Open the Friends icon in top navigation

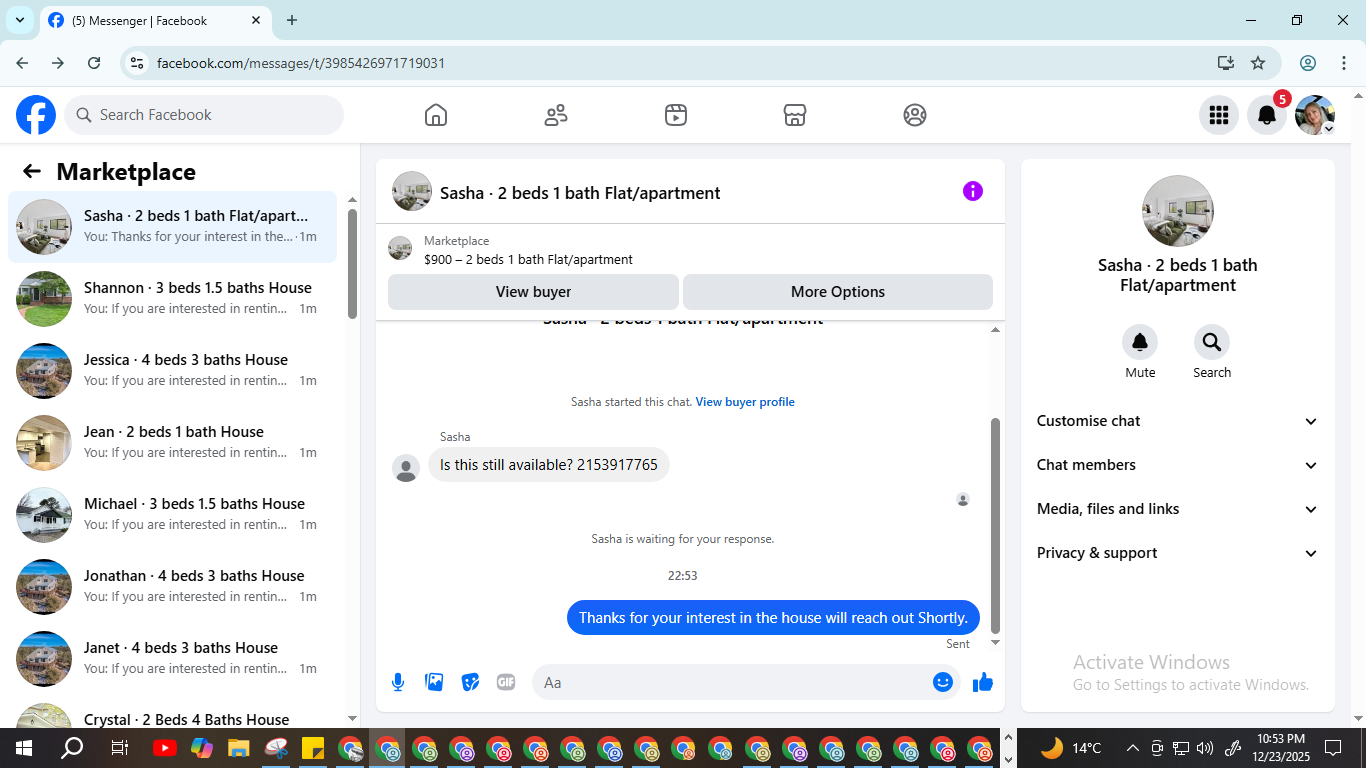click(x=556, y=115)
